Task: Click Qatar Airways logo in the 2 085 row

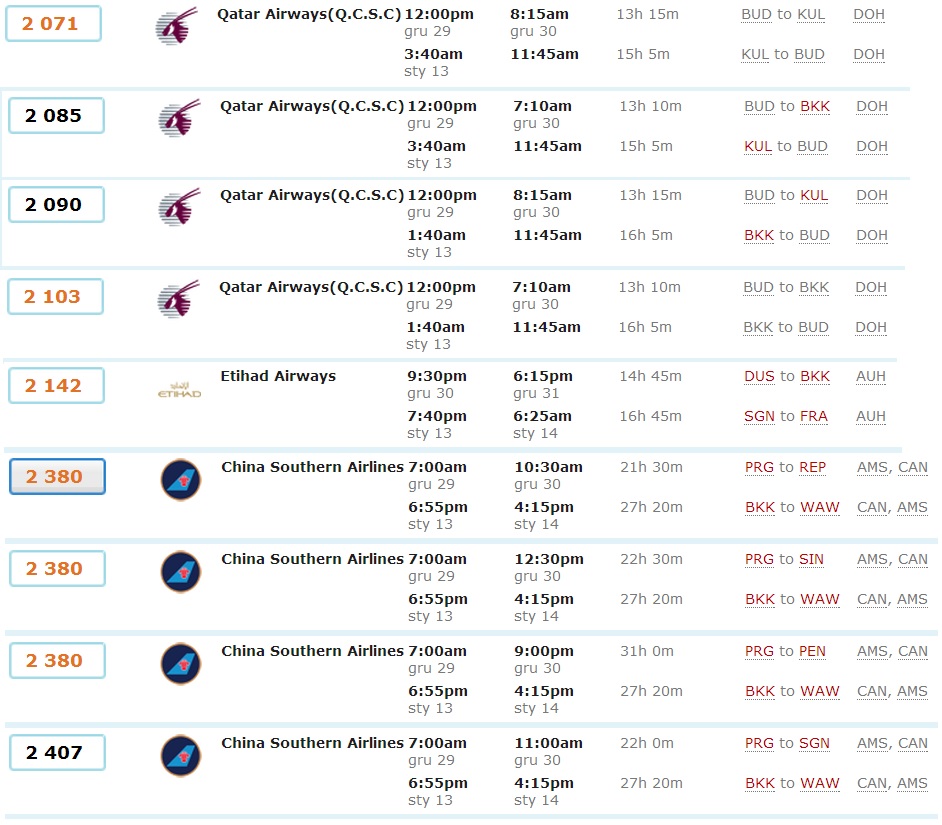Action: (x=180, y=118)
